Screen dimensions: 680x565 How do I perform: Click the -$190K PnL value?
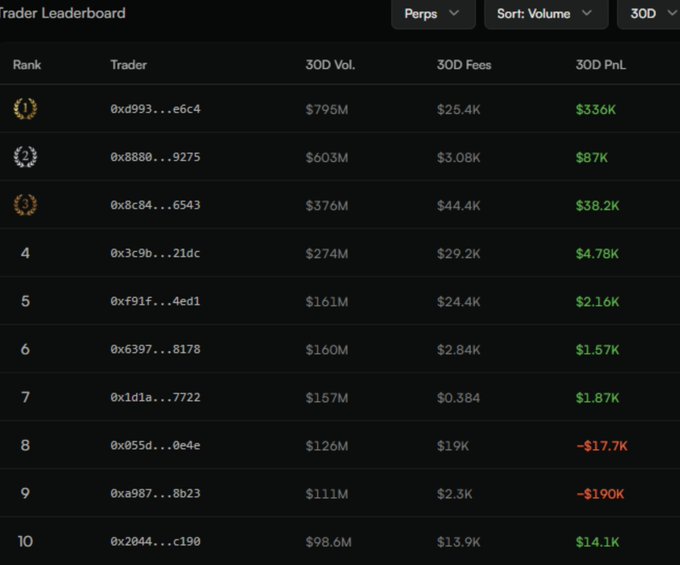click(600, 495)
